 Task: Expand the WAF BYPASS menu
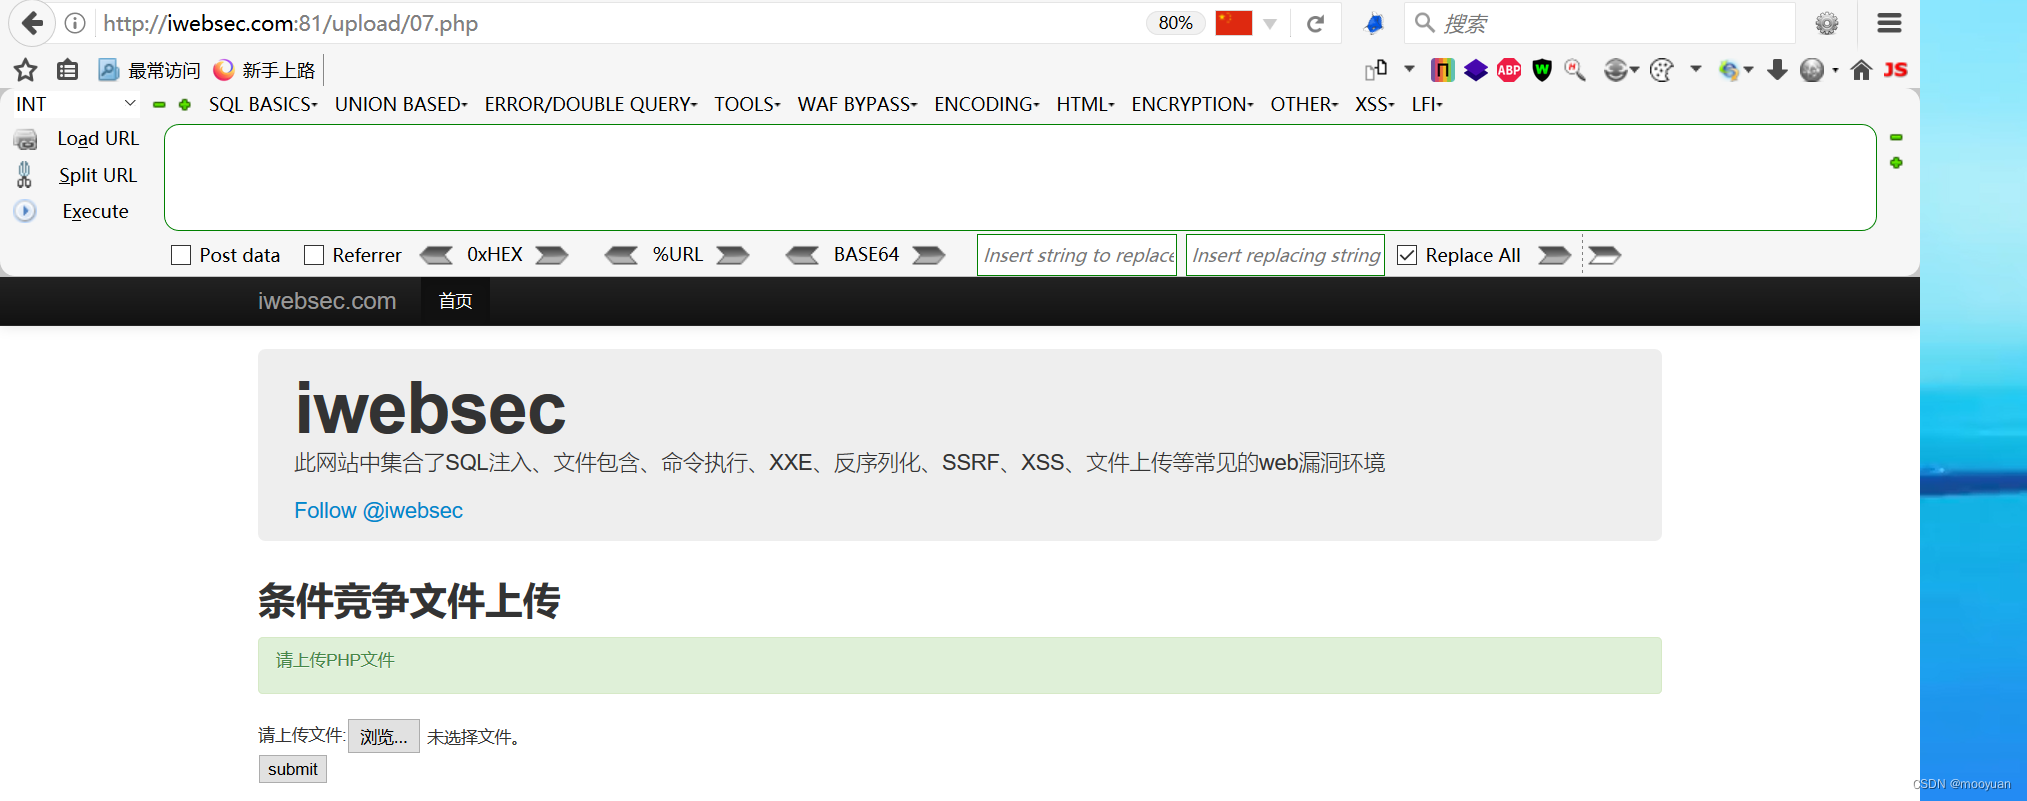[857, 104]
